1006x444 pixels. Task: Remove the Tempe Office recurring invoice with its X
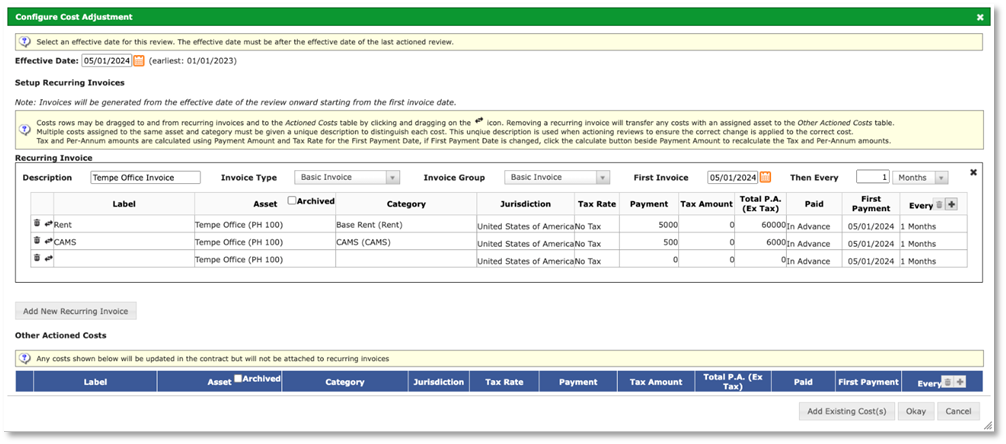click(973, 172)
